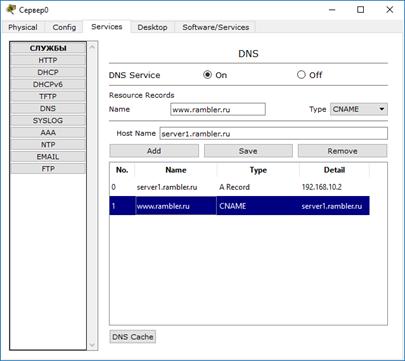Minimize the Сервер0 window
405x361 pixels.
tap(332, 10)
